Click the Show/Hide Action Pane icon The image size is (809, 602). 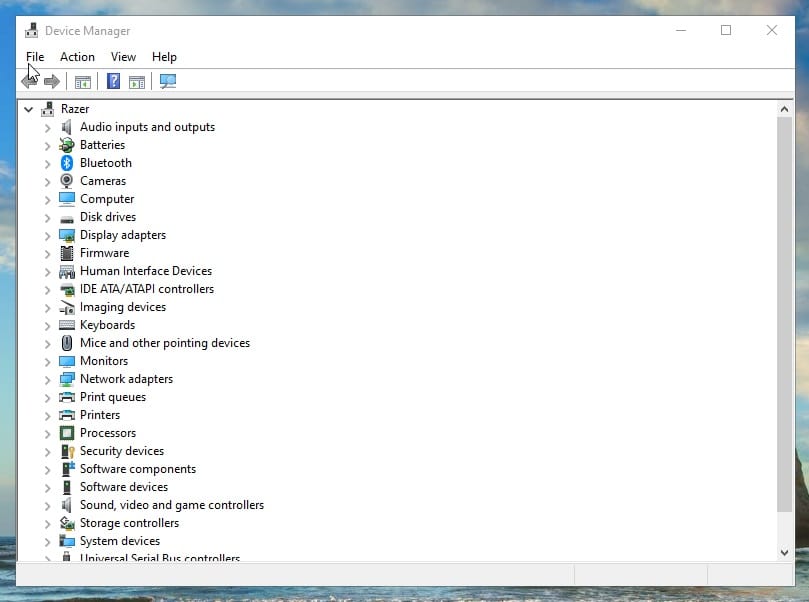point(137,81)
